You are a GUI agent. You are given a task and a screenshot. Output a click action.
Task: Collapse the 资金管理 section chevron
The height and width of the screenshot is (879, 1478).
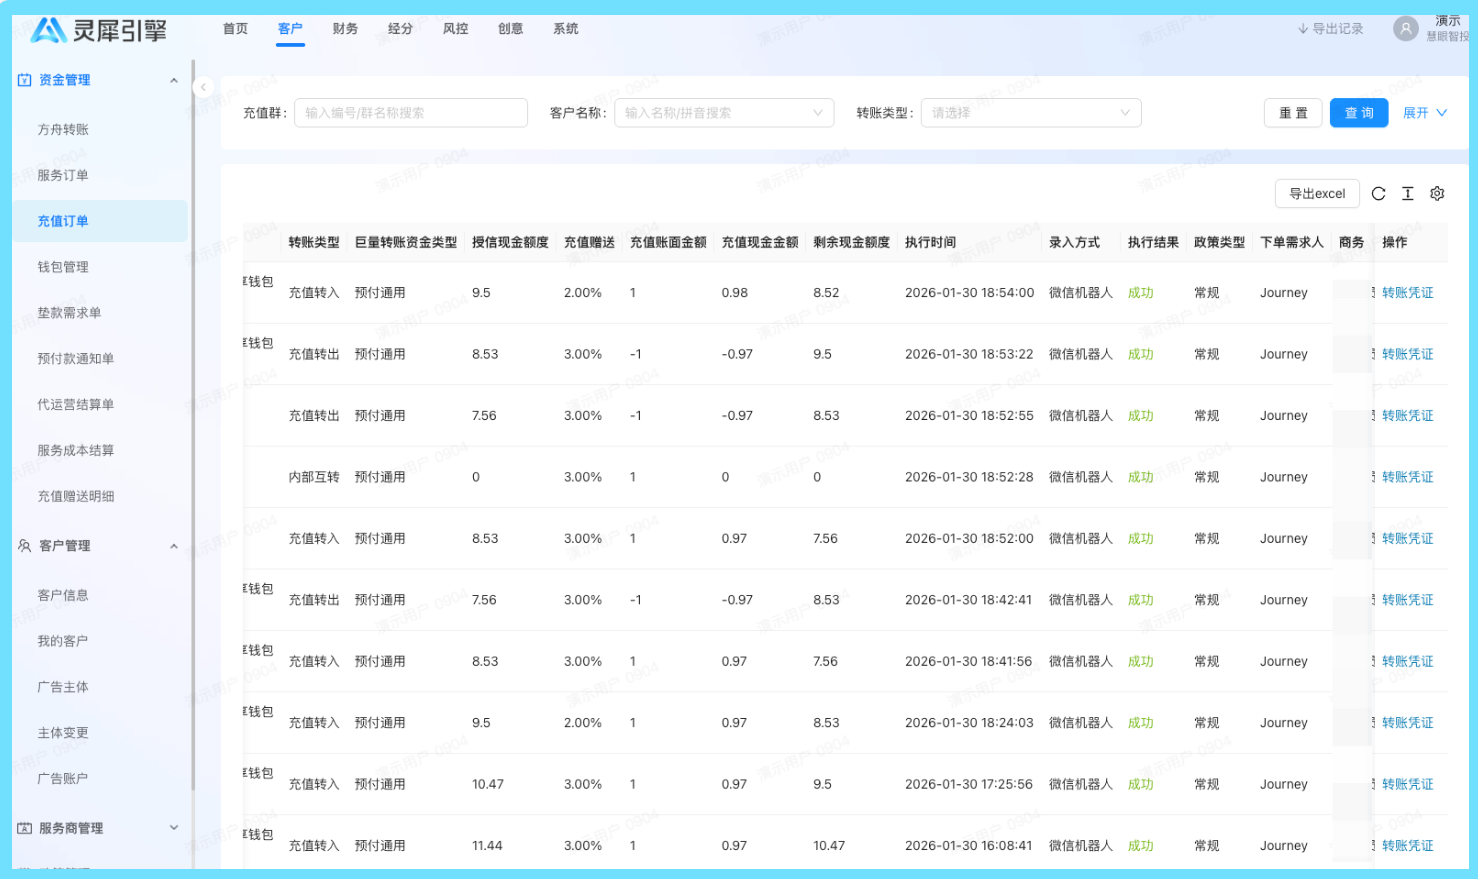pyautogui.click(x=174, y=80)
